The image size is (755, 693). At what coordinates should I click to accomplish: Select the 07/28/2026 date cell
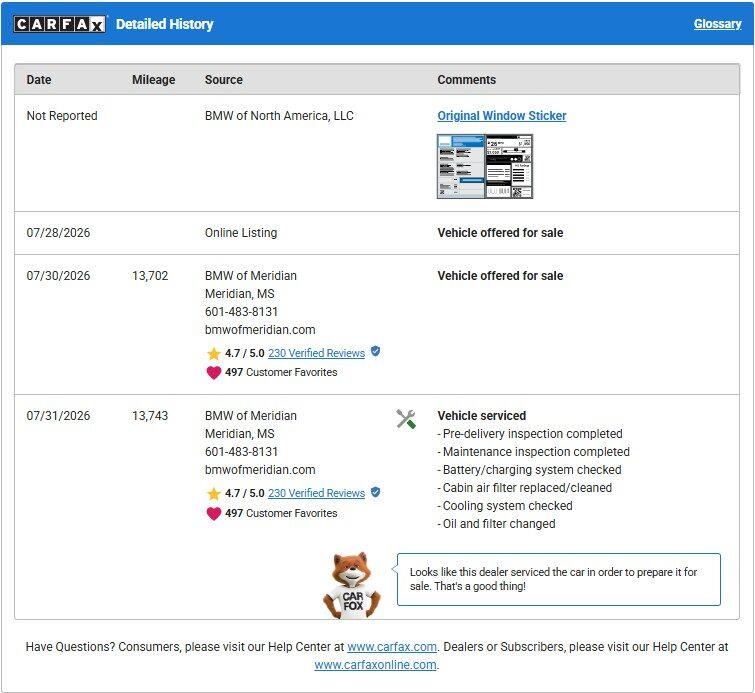click(x=58, y=233)
